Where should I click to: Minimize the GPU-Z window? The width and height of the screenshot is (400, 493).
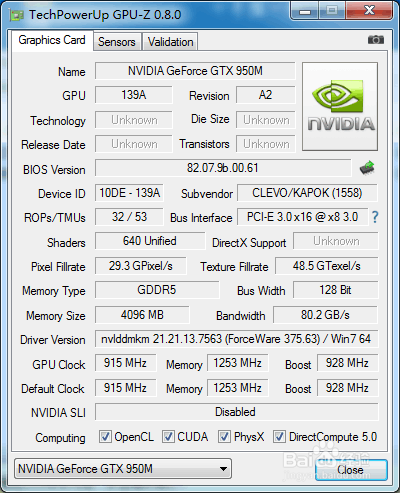tap(305, 11)
